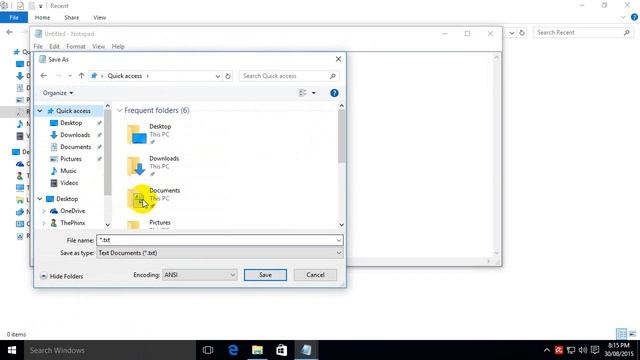Screen dimensions: 640x360
Task: Select Music in the navigation tree
Action: coord(68,171)
